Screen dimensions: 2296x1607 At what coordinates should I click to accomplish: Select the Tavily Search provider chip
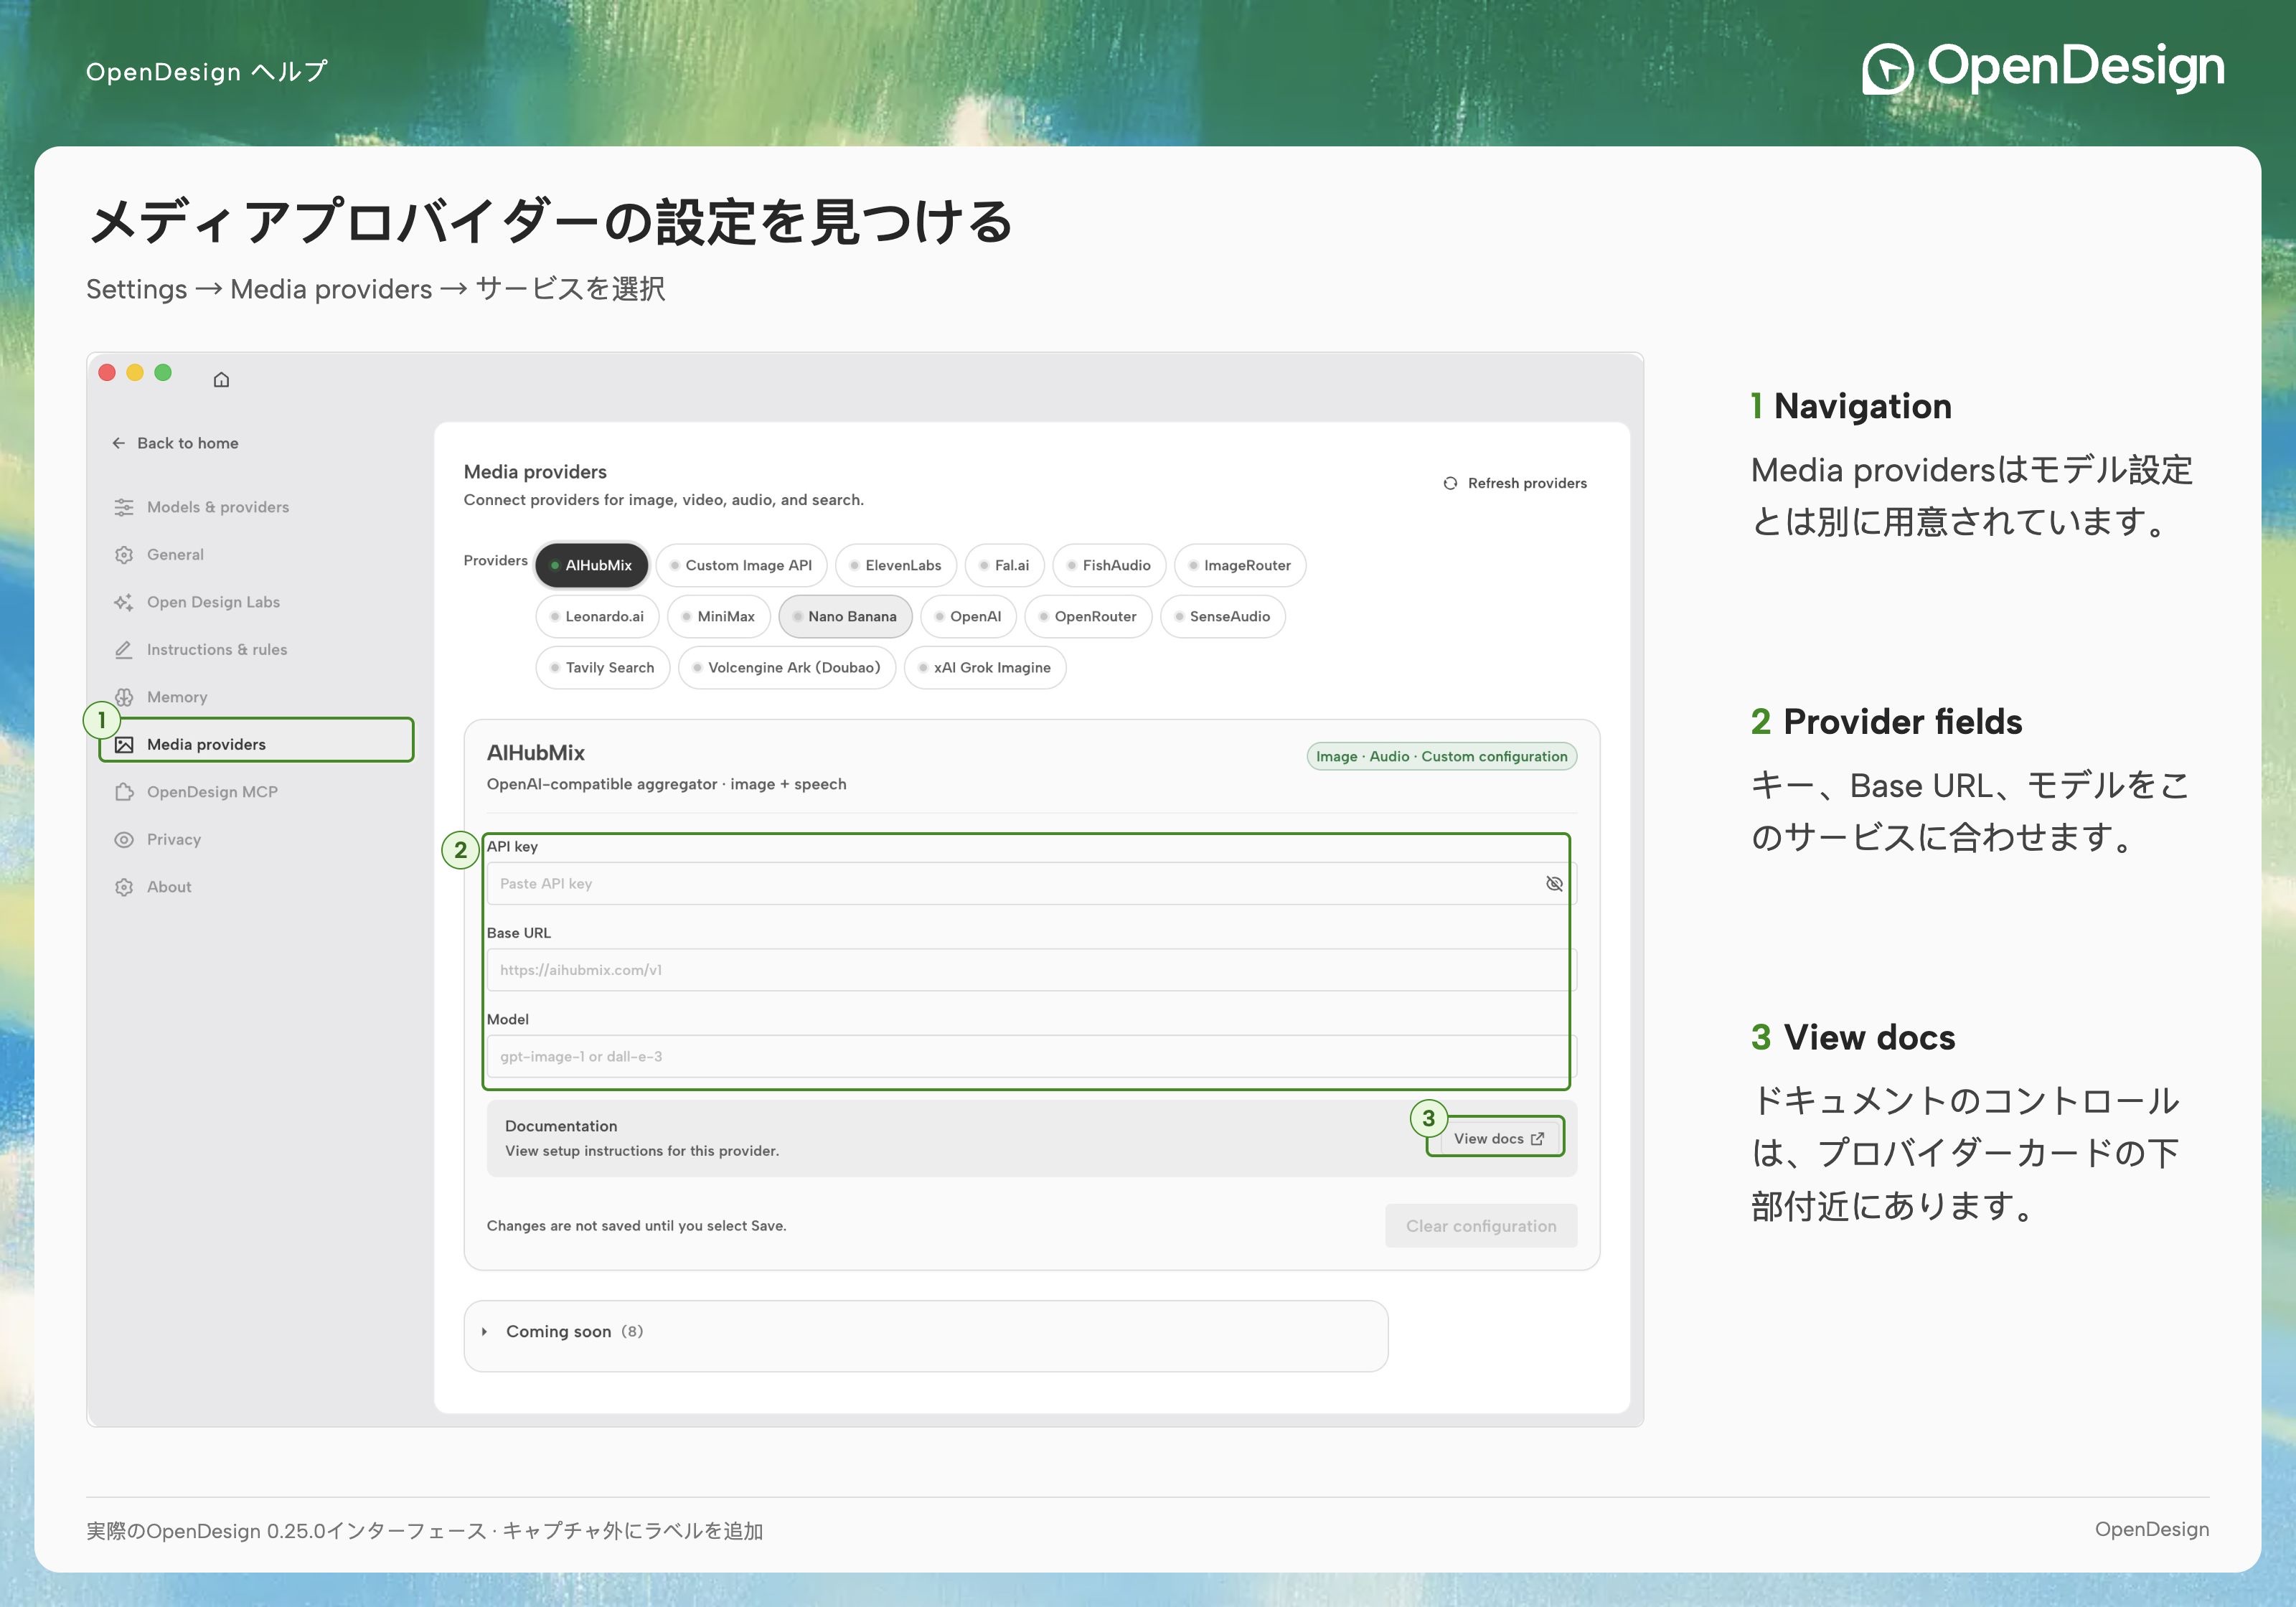click(x=603, y=668)
